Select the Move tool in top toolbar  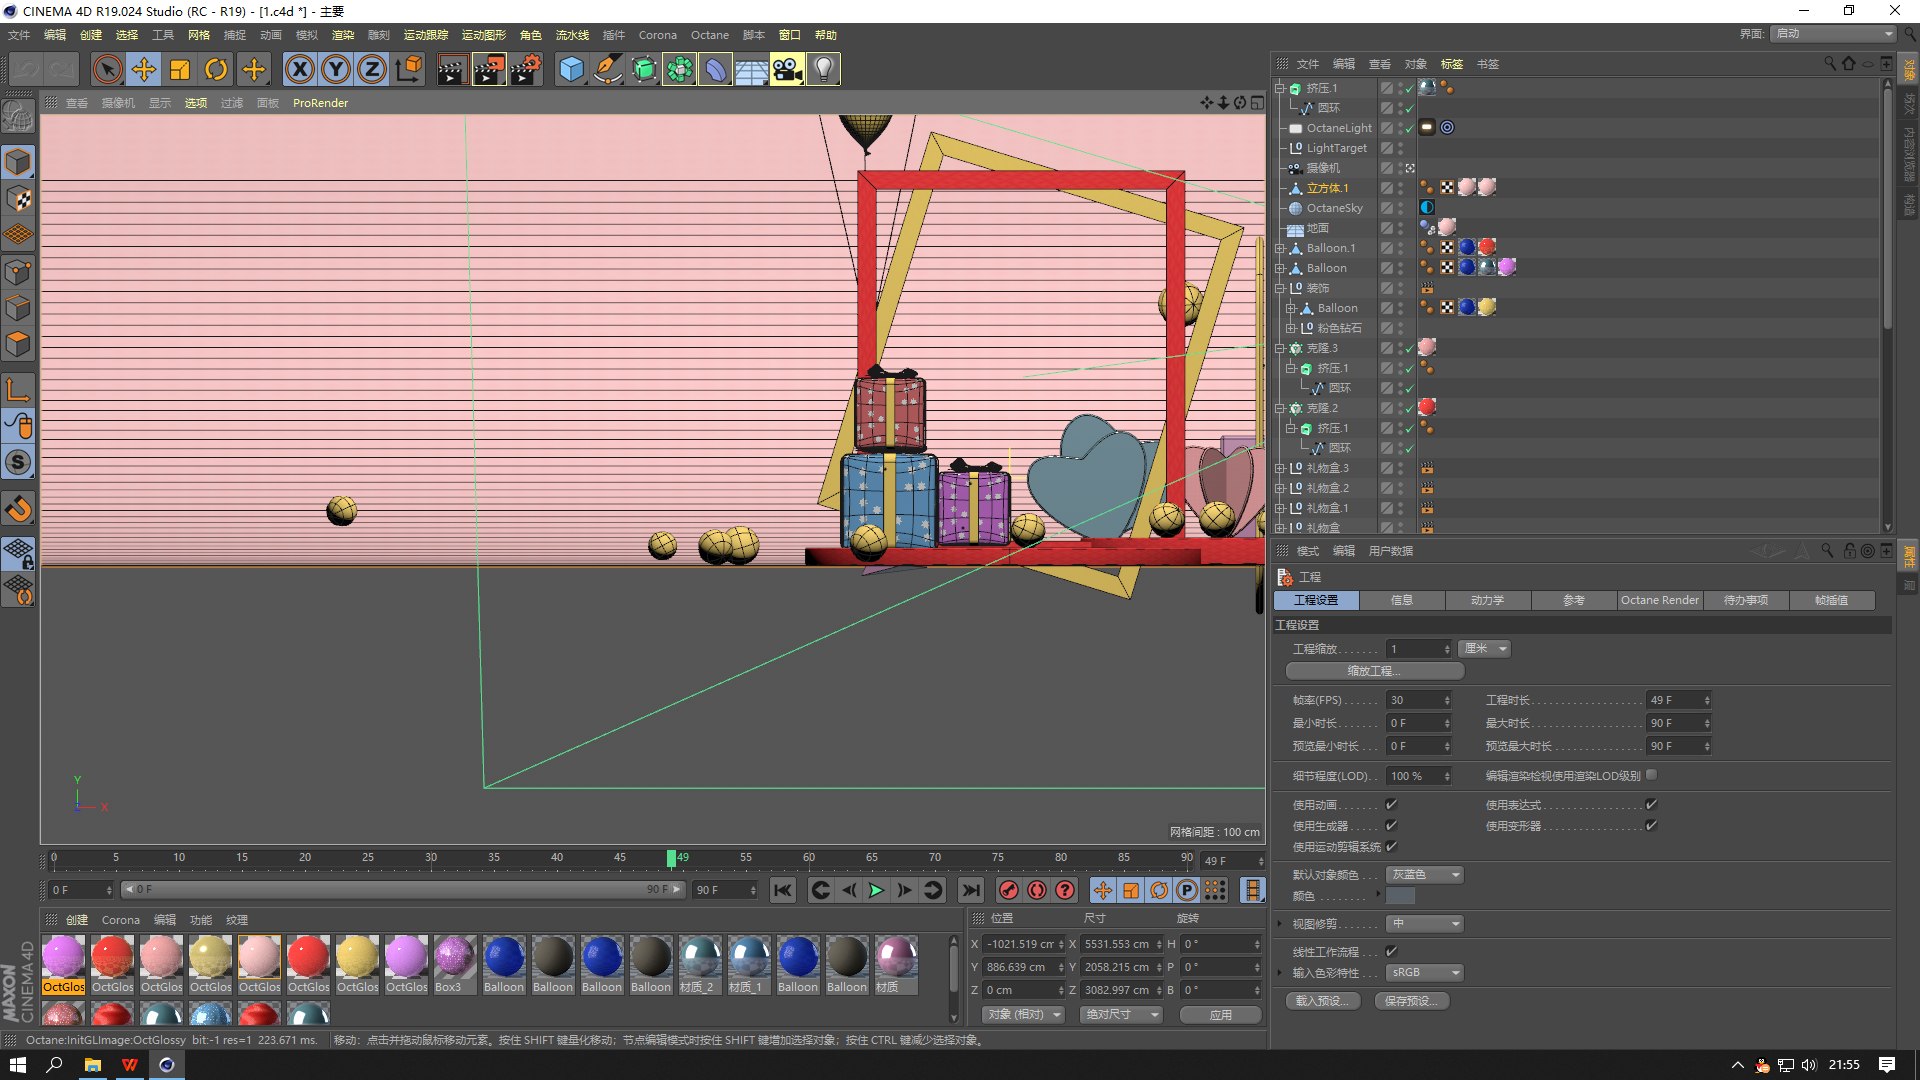[x=144, y=69]
